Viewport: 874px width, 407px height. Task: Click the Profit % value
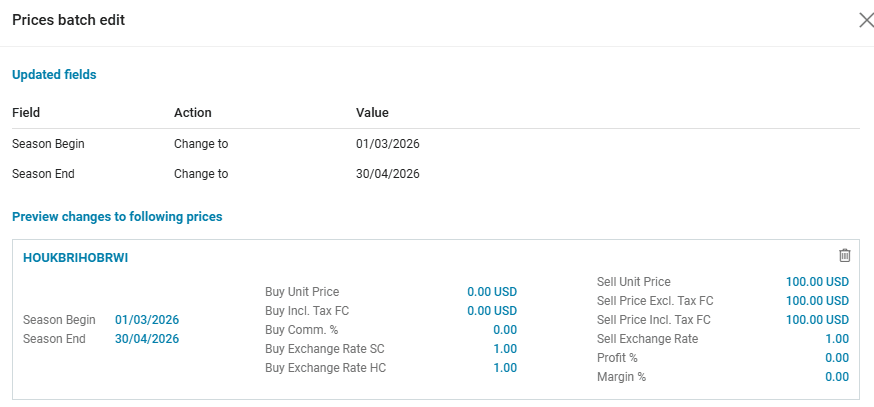[x=836, y=358]
